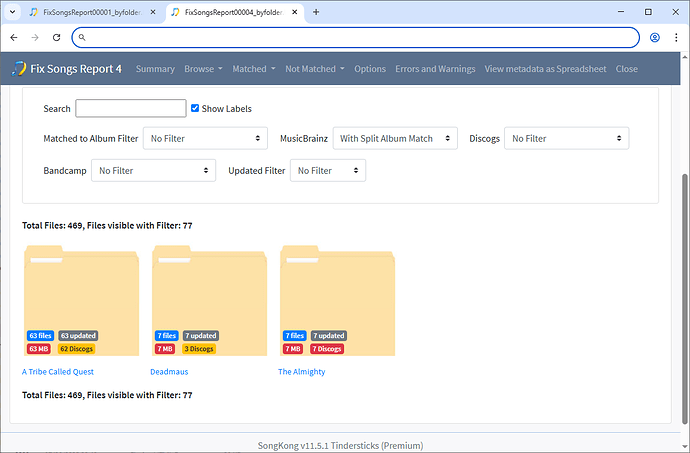
Task: Click Close in the report navbar
Action: (x=627, y=69)
